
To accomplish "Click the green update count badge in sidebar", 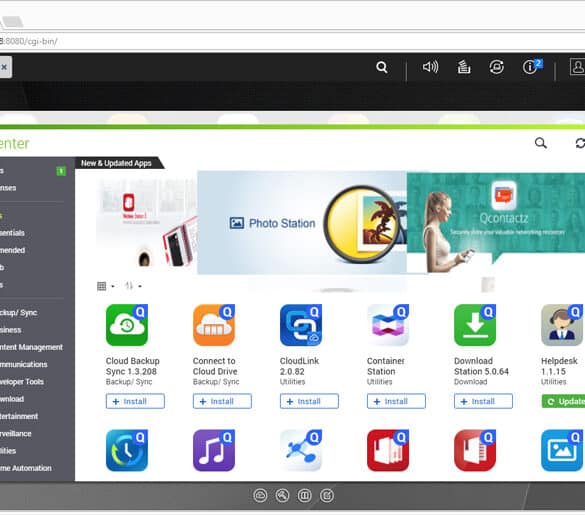I will [x=61, y=171].
